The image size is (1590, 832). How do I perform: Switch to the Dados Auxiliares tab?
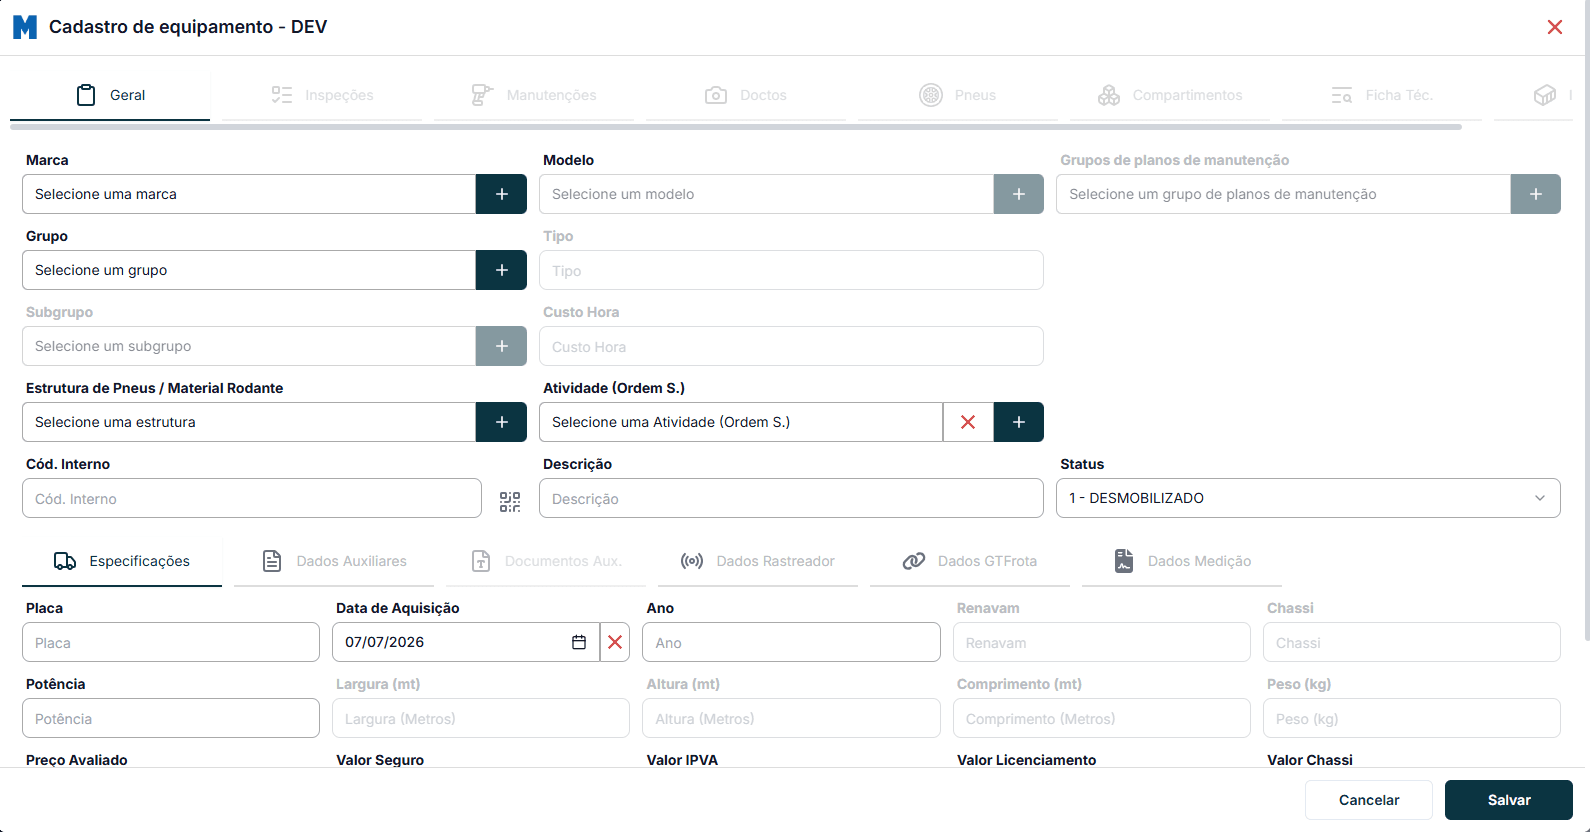(334, 561)
